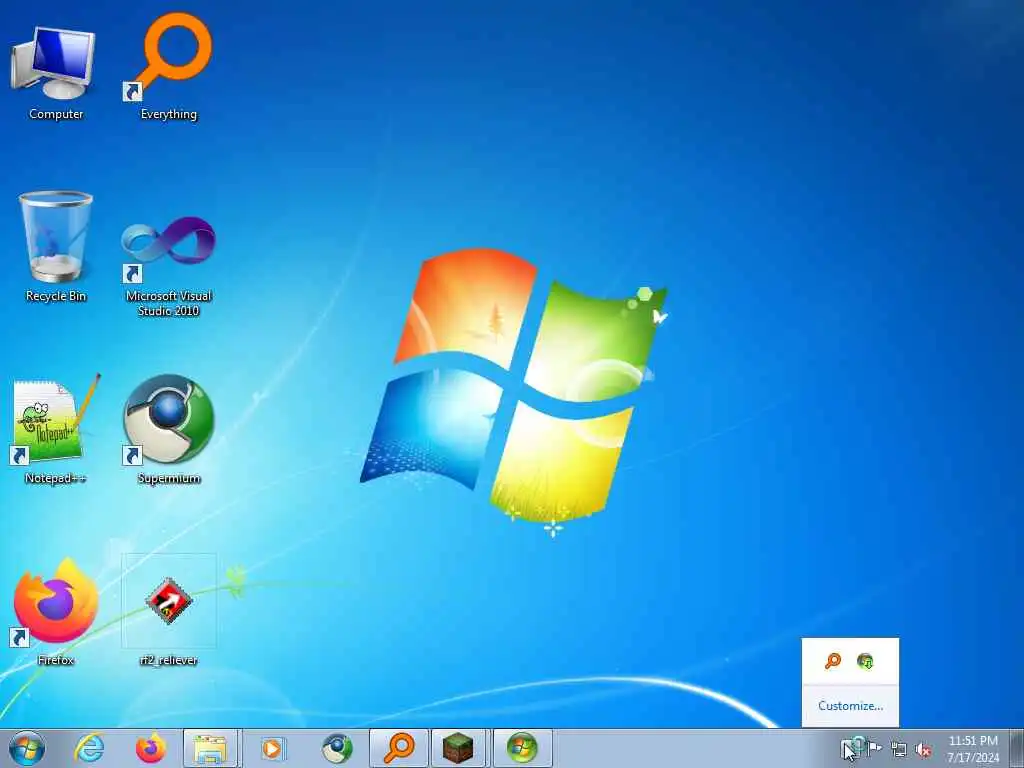Switch to the Minecraft grass block taskbar button
The image size is (1024, 768).
458,748
